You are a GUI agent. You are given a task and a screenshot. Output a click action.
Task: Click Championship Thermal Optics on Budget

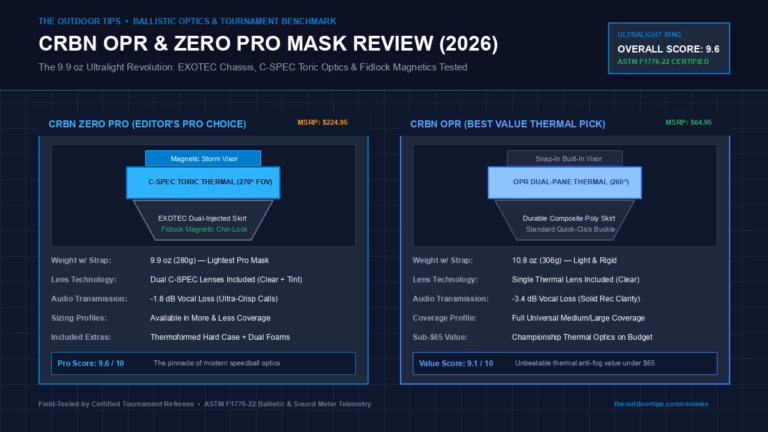(582, 337)
